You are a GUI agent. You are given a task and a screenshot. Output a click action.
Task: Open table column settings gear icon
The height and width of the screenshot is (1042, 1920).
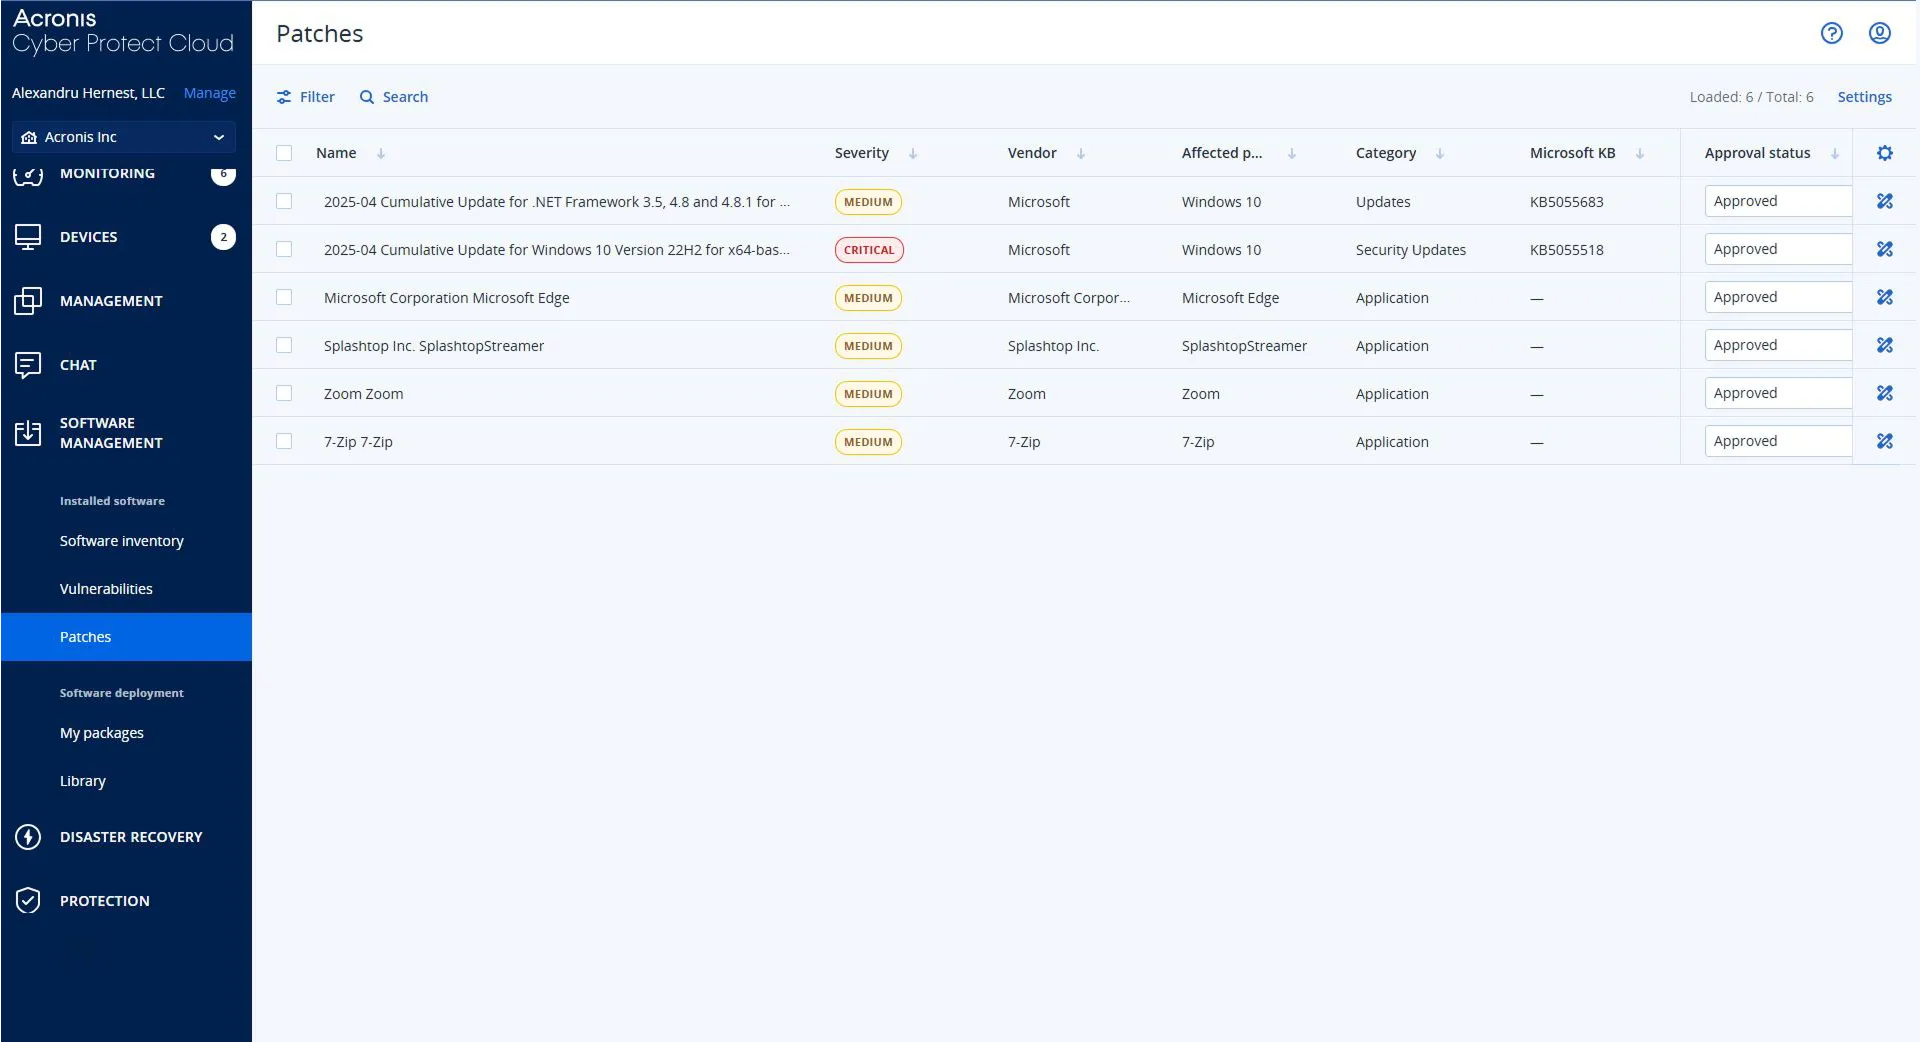point(1886,153)
